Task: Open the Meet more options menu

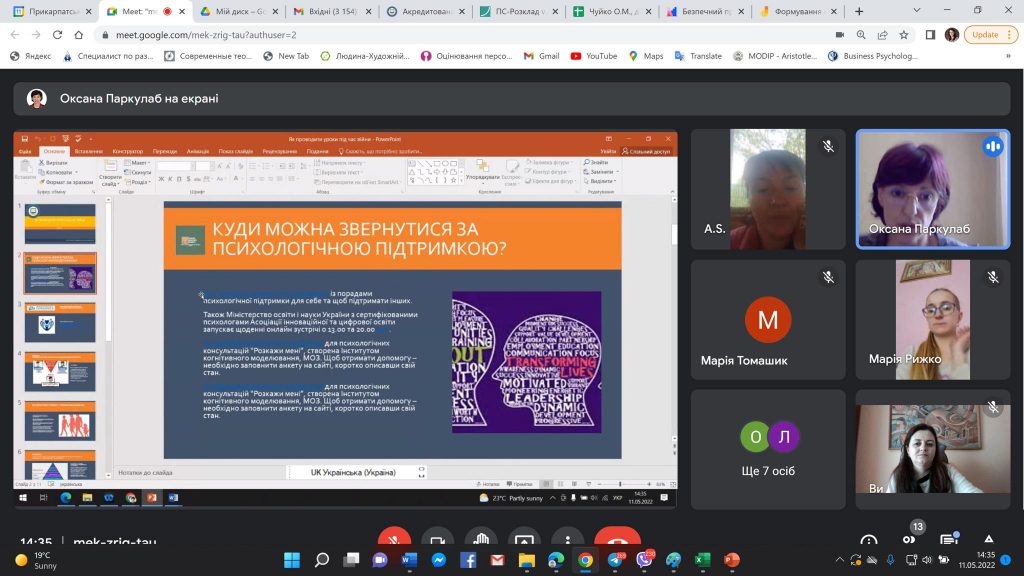Action: click(x=567, y=540)
